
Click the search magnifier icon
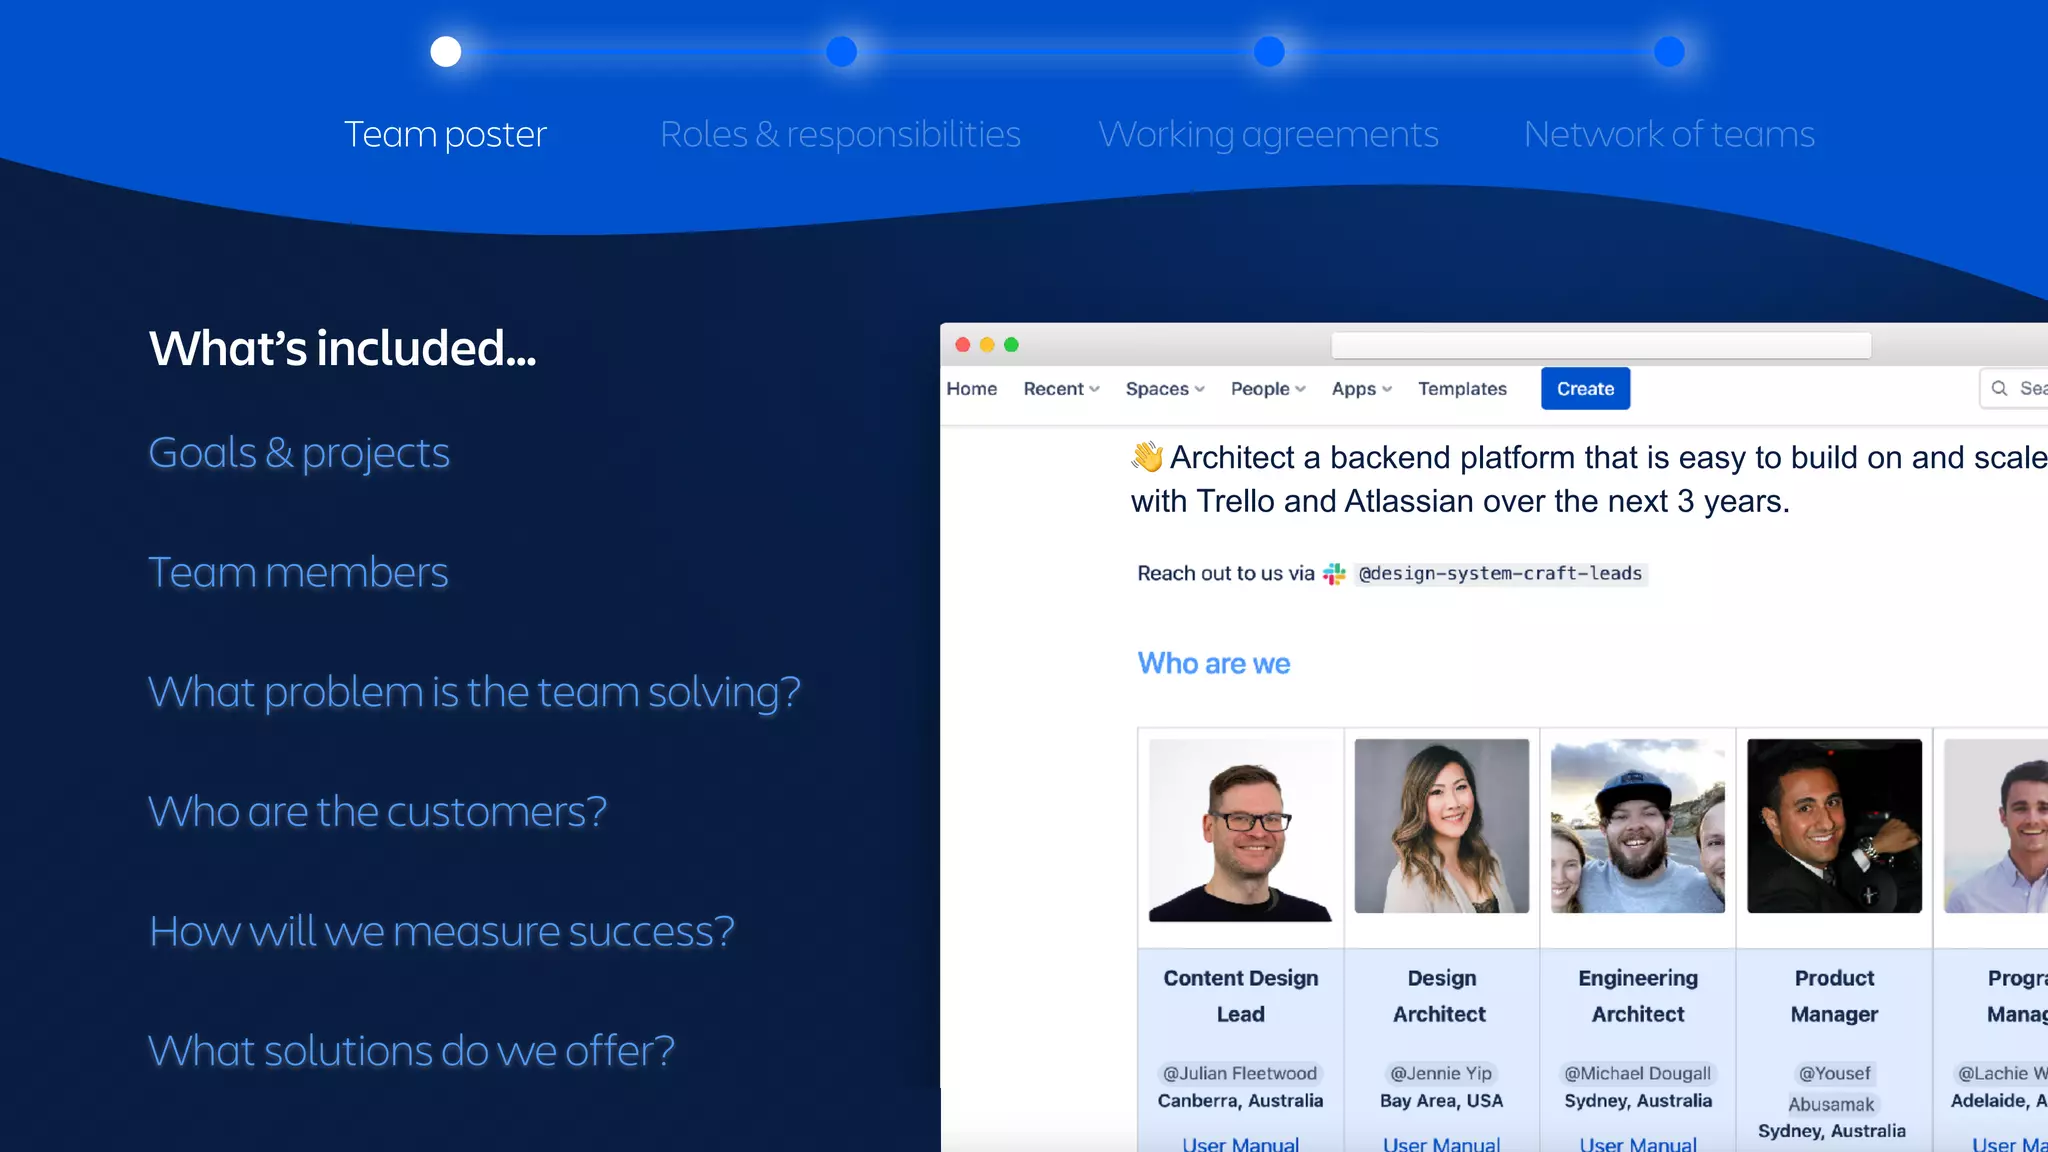(1999, 389)
